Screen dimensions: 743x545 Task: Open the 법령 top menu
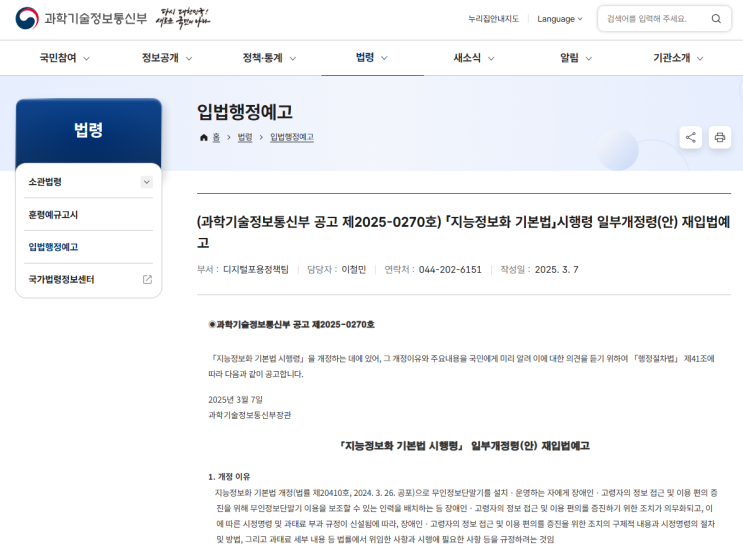click(365, 57)
